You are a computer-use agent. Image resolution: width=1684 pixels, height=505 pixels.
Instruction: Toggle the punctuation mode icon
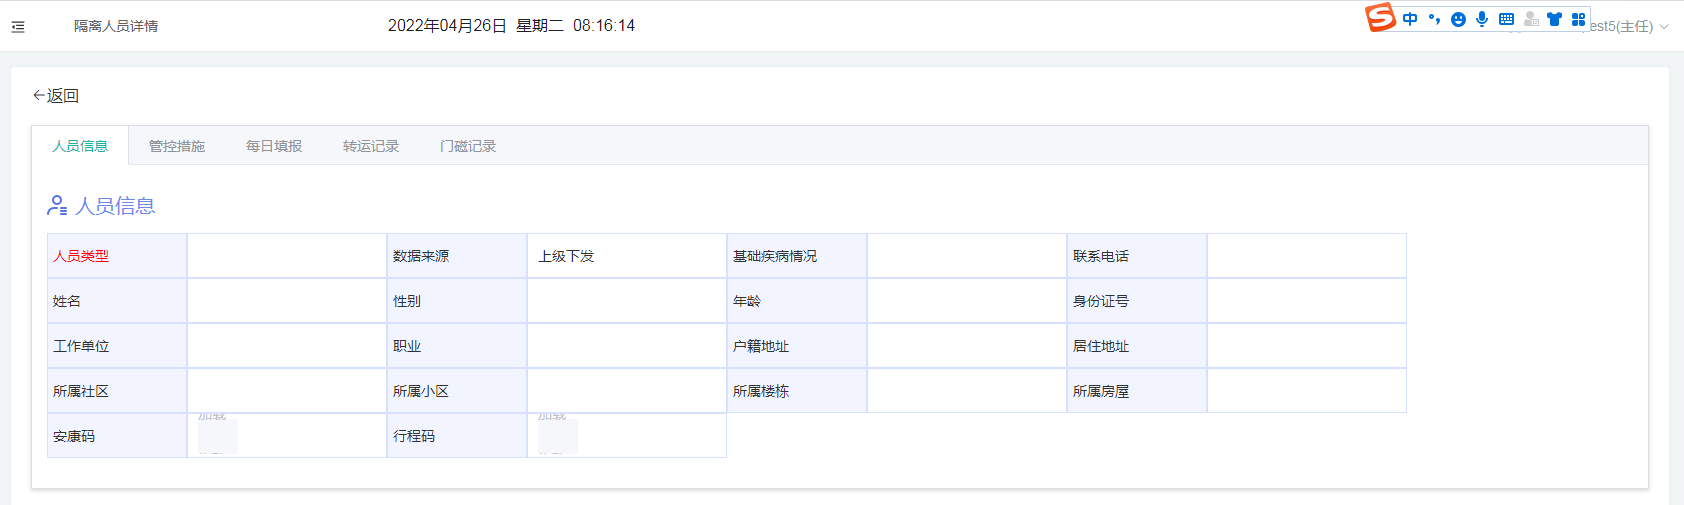(x=1434, y=19)
